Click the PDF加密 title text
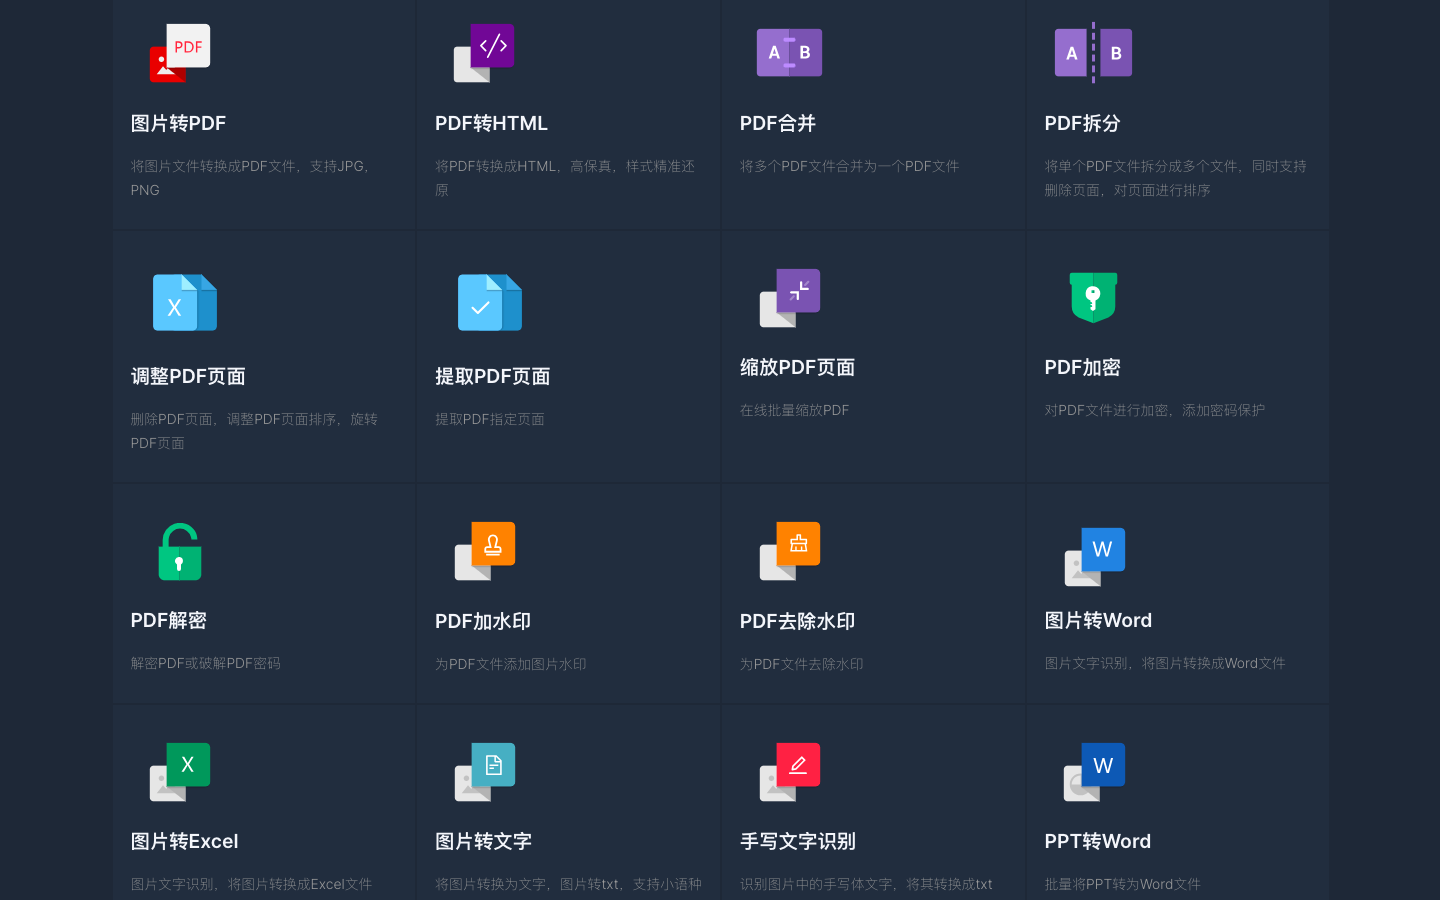1440x900 pixels. [x=1082, y=367]
